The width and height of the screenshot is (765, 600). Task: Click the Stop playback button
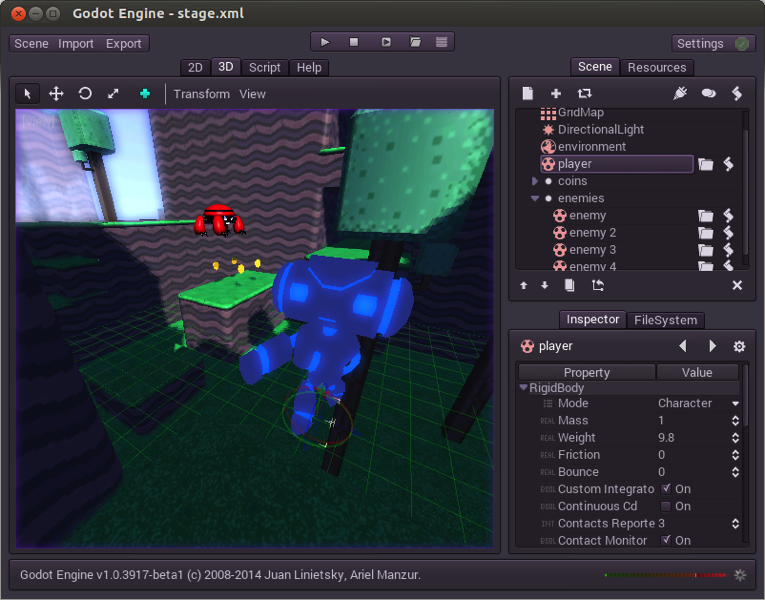tap(354, 42)
